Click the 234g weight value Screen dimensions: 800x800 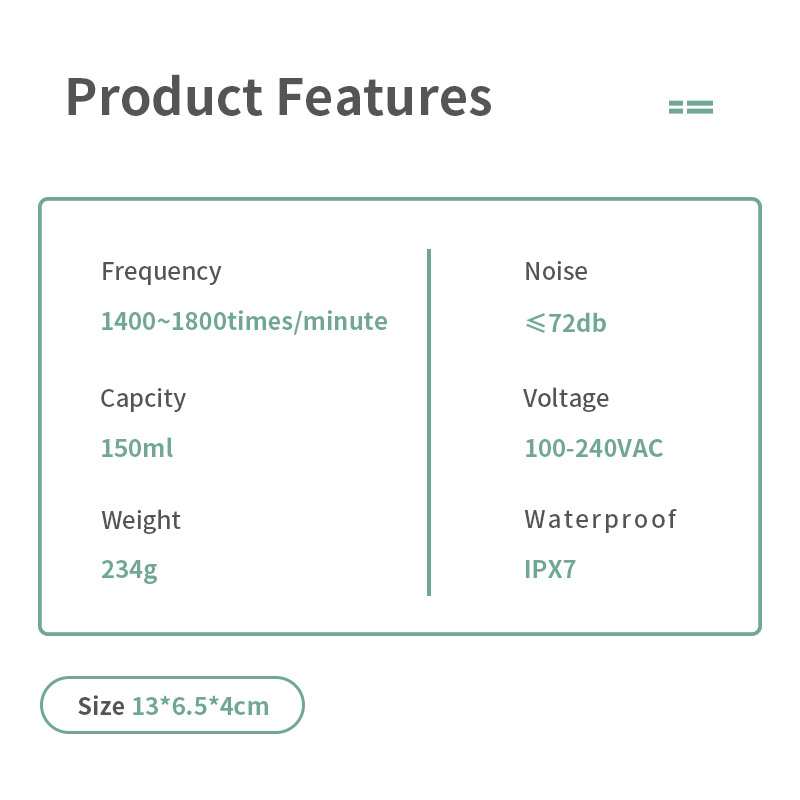[129, 570]
